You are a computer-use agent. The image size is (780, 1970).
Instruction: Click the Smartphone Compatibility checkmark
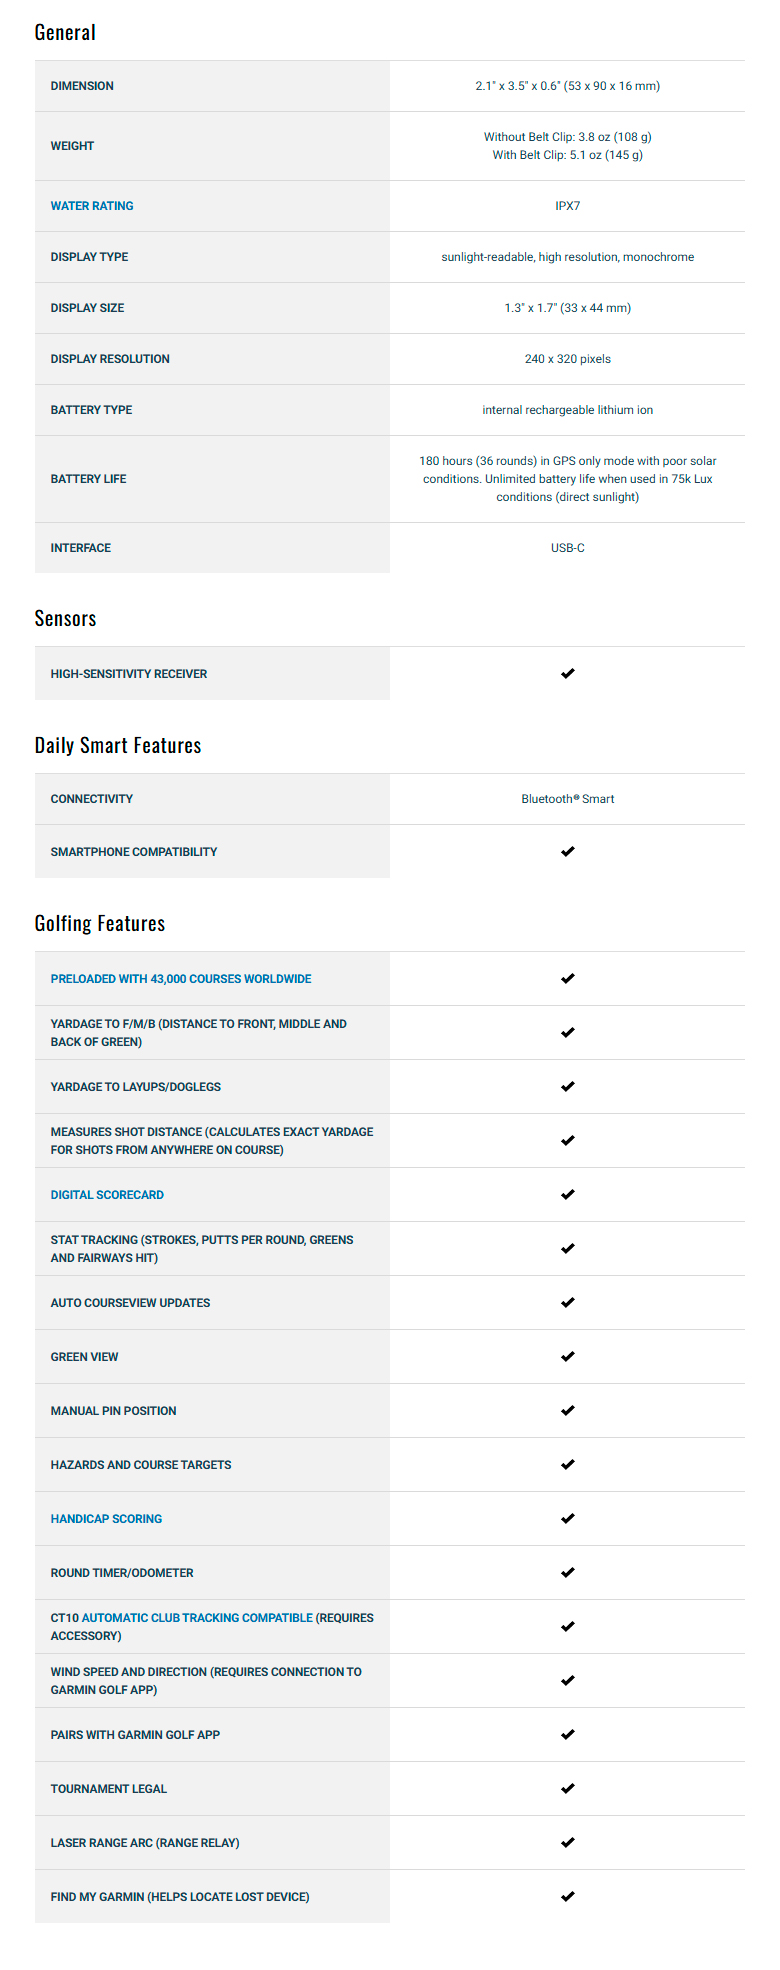568,851
